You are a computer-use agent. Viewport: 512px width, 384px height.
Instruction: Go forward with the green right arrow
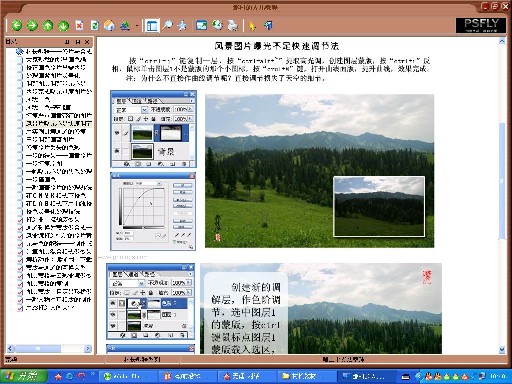tap(32, 25)
